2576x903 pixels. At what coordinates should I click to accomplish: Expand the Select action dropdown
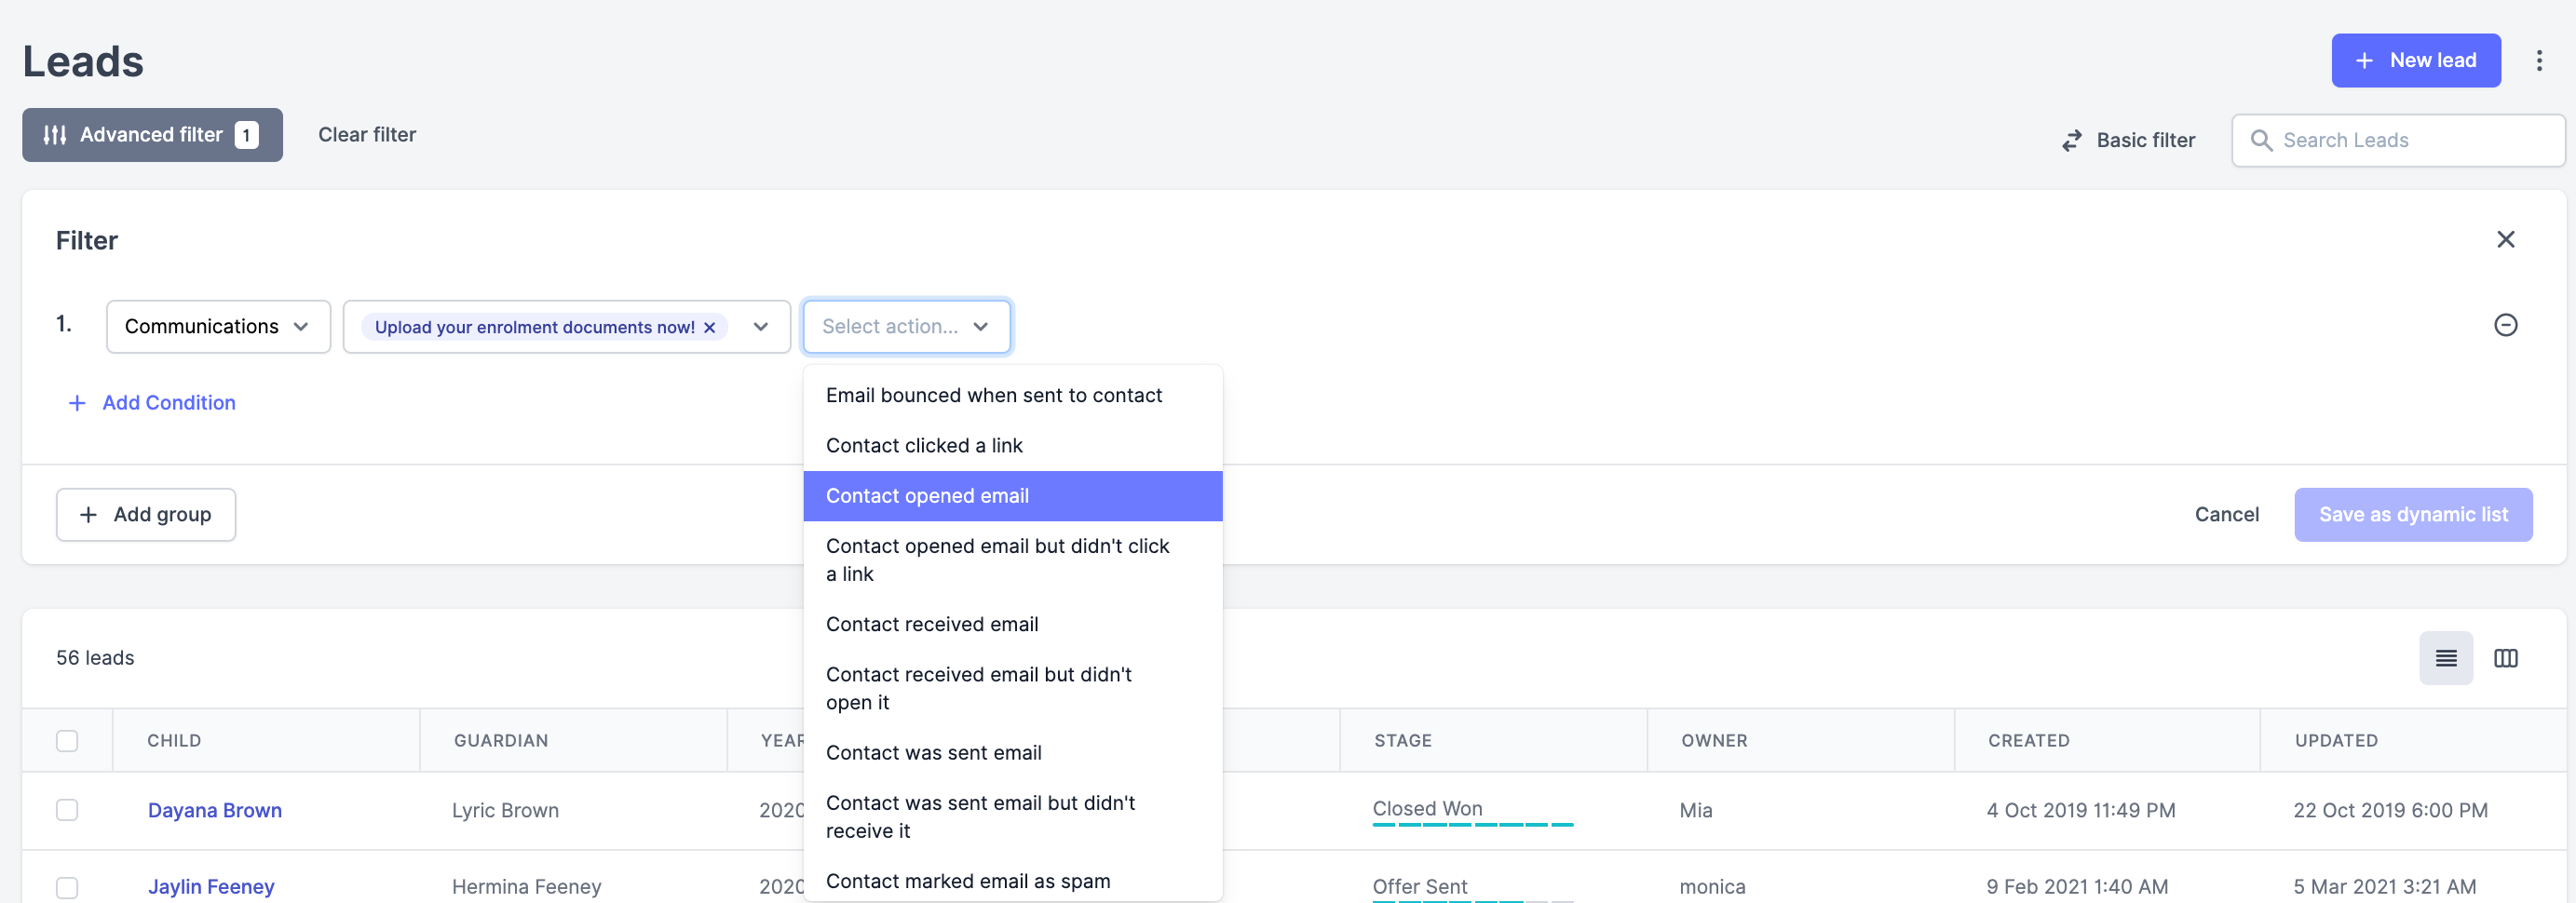[905, 326]
